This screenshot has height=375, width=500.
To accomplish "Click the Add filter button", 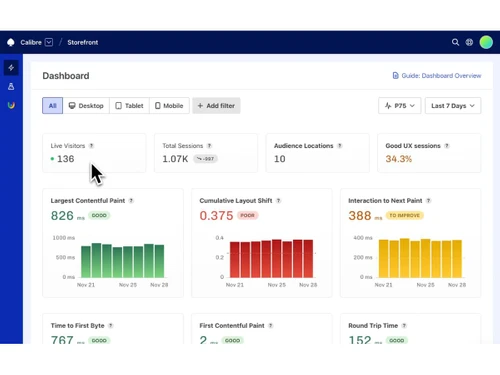I will click(216, 106).
